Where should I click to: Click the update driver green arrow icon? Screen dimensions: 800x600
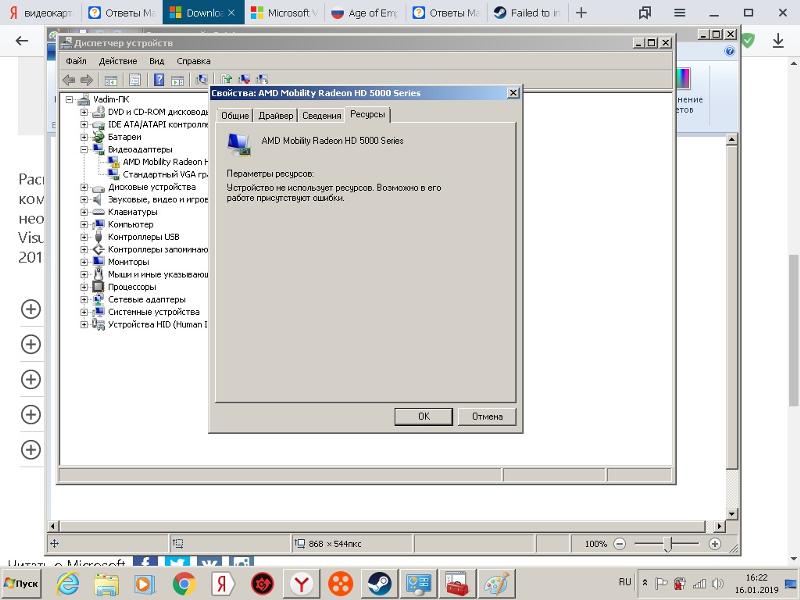tap(227, 79)
